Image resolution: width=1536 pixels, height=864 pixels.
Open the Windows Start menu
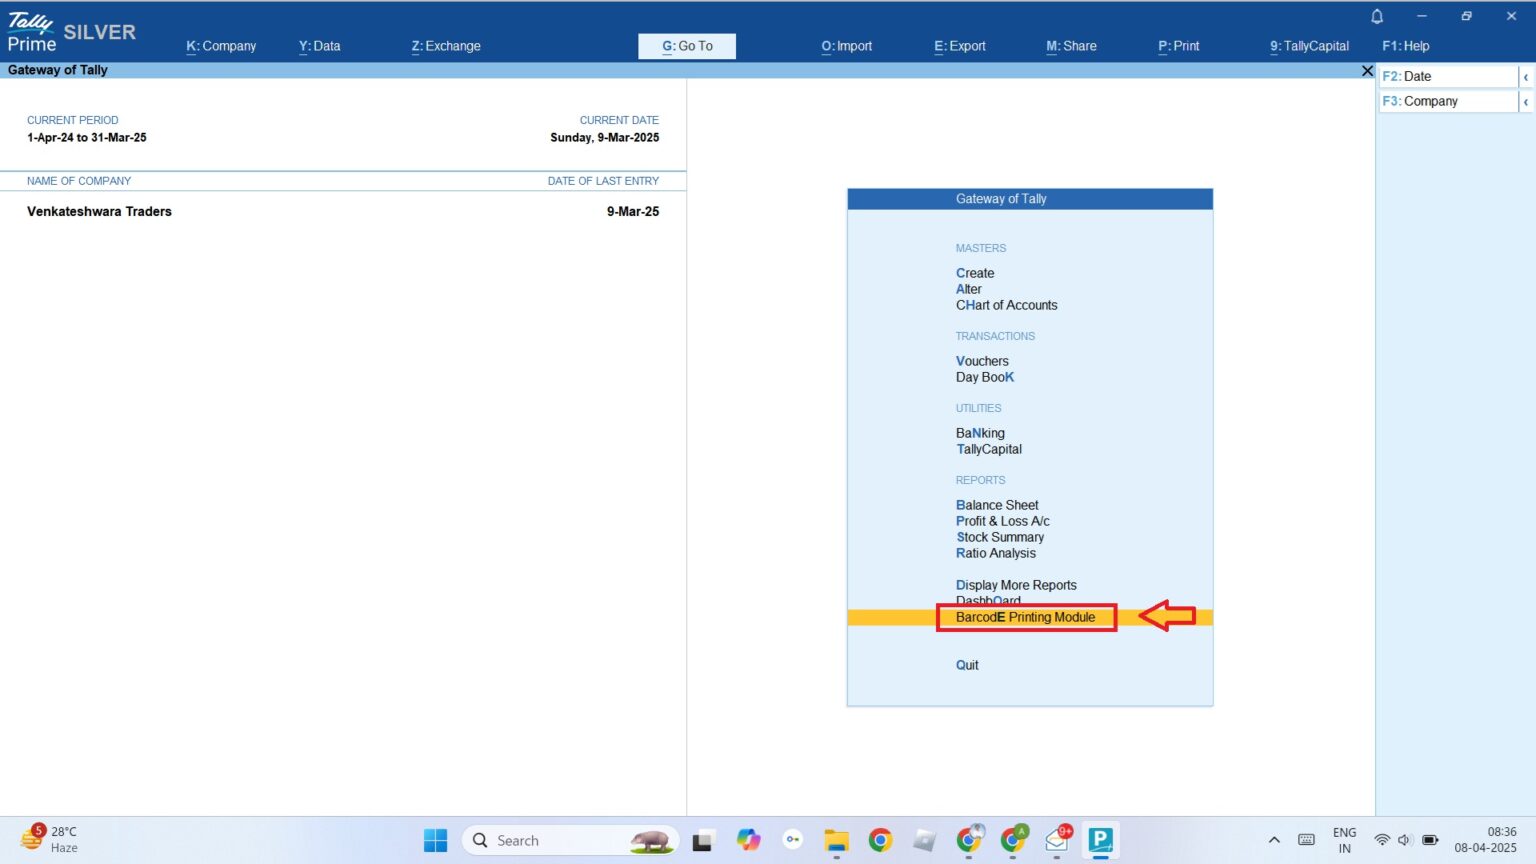[435, 840]
